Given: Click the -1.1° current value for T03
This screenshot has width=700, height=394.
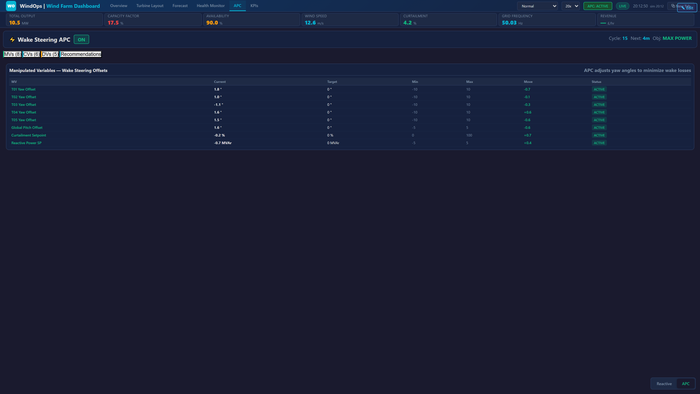Looking at the screenshot, I should coord(218,104).
